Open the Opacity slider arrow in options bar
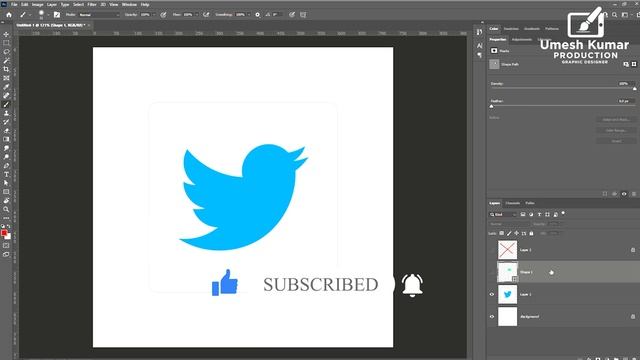 click(154, 15)
